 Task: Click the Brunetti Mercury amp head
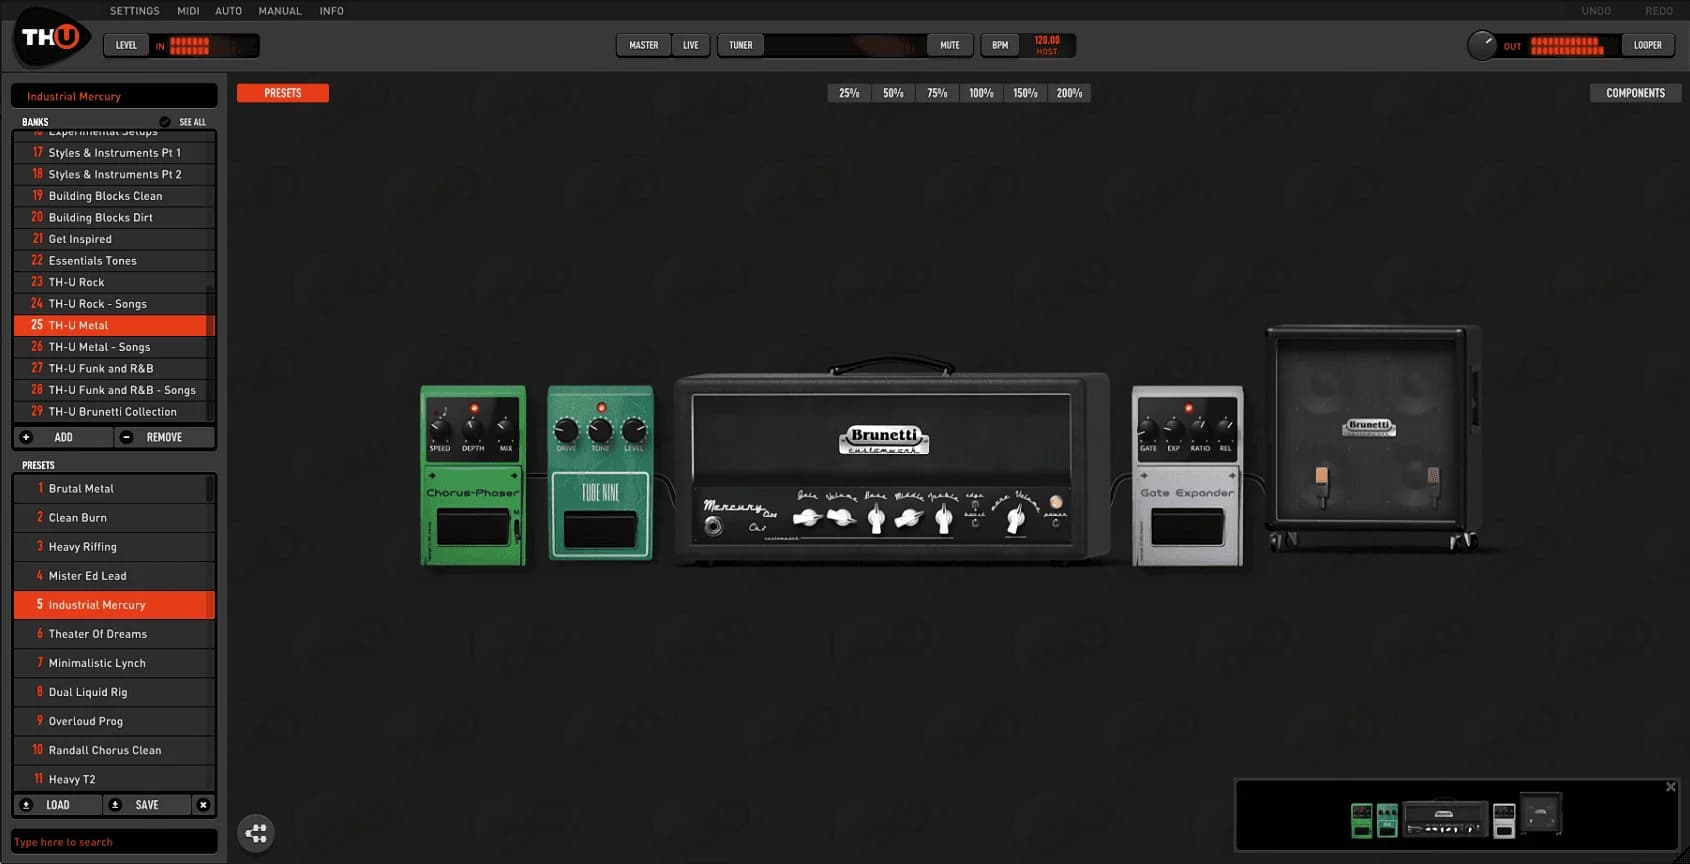tap(891, 470)
